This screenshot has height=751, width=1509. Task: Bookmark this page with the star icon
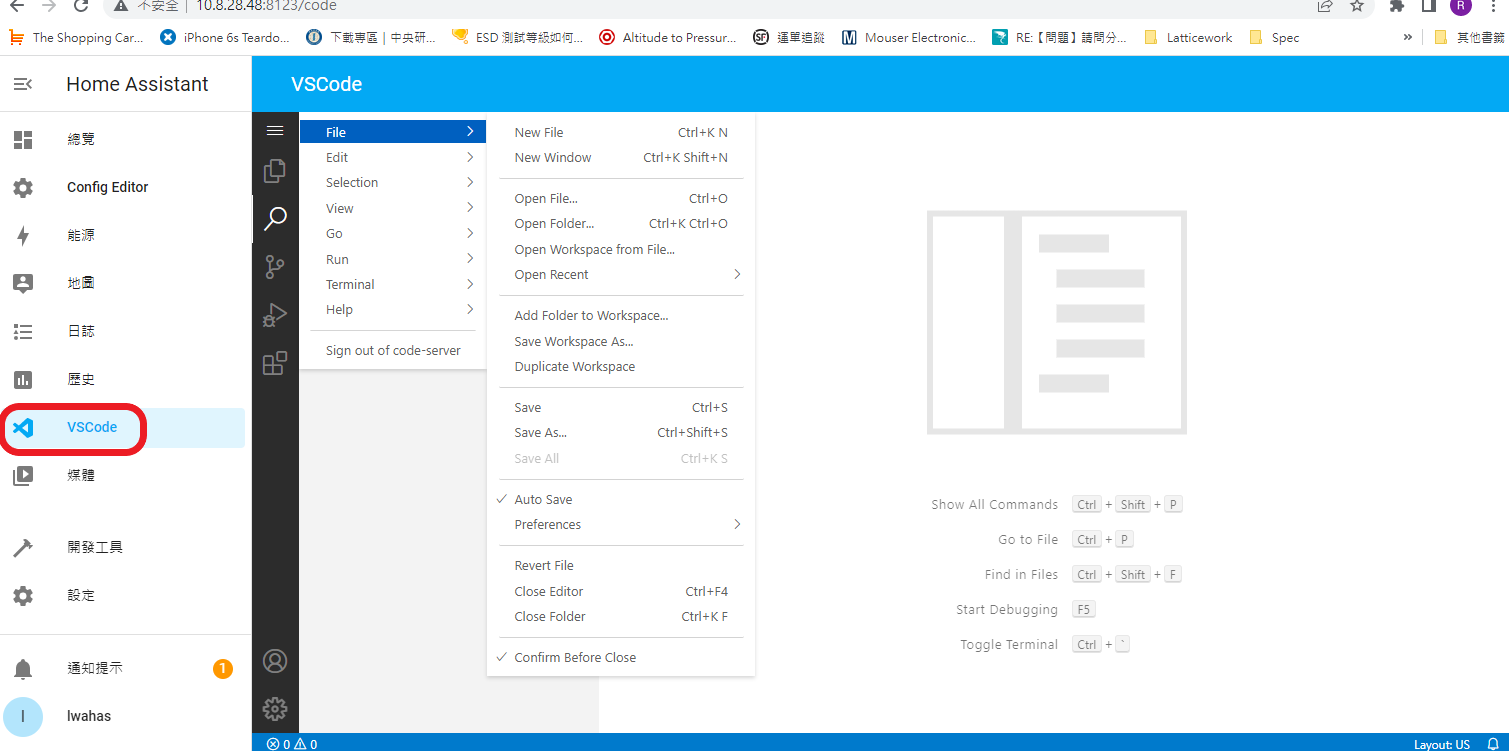point(1356,6)
